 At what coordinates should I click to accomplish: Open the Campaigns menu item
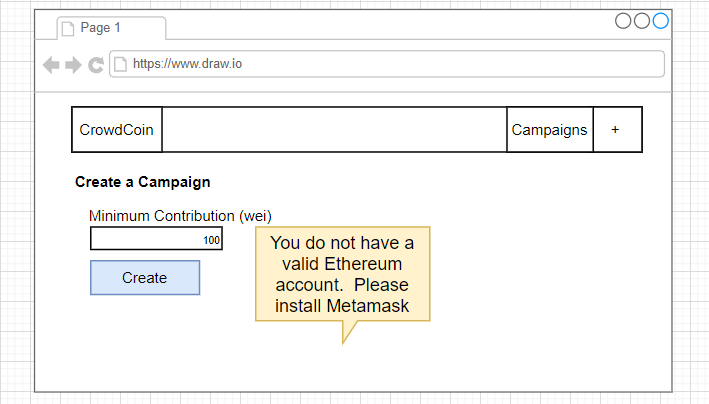(x=550, y=130)
